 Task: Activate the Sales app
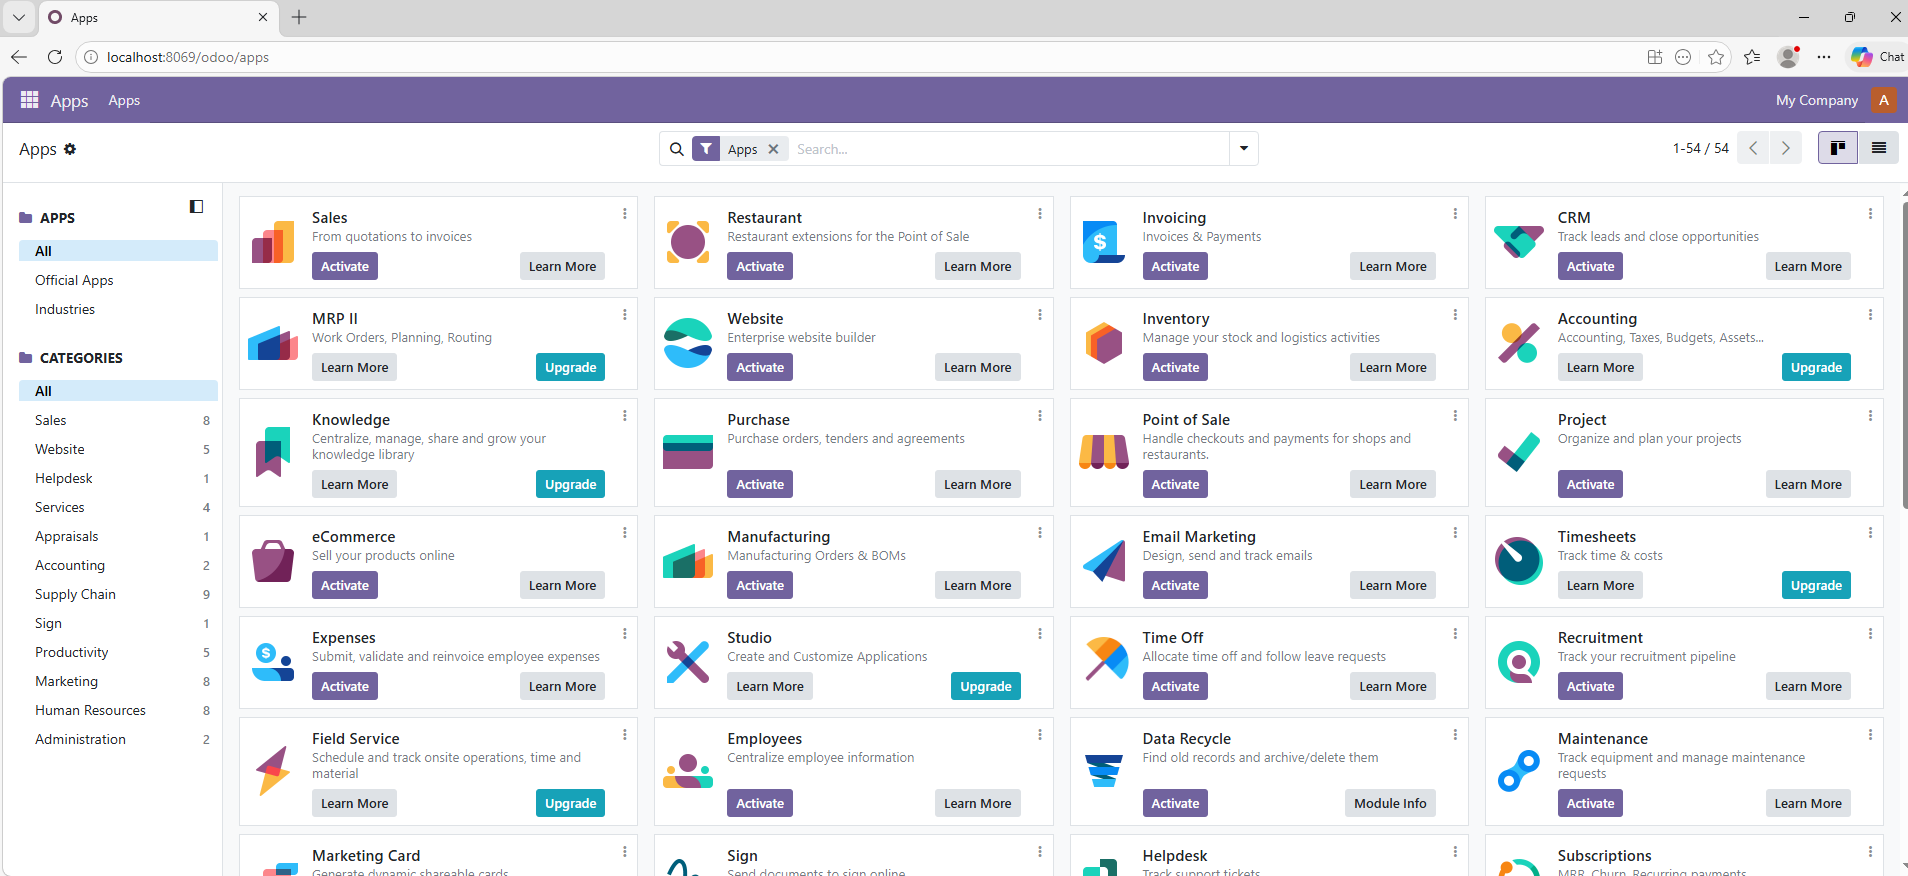(x=345, y=266)
